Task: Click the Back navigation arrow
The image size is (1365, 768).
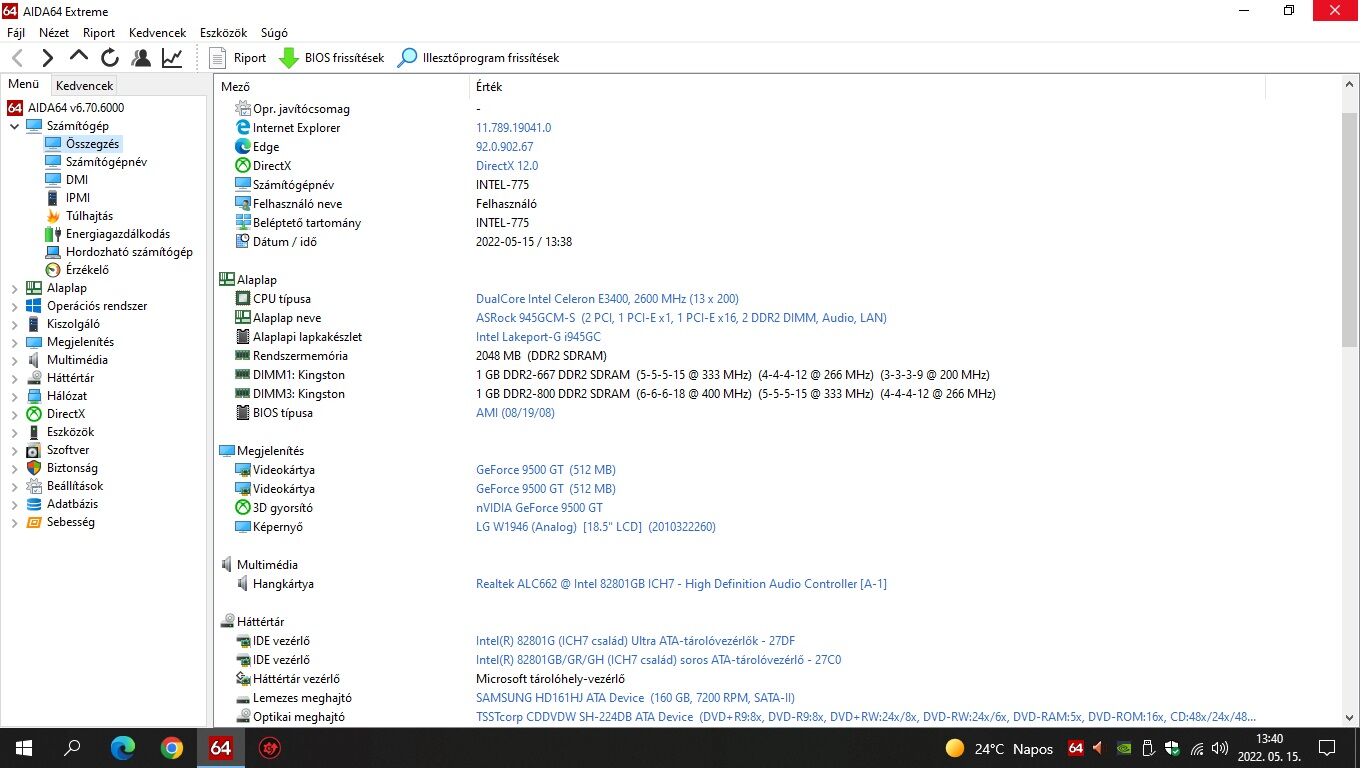Action: [x=17, y=58]
